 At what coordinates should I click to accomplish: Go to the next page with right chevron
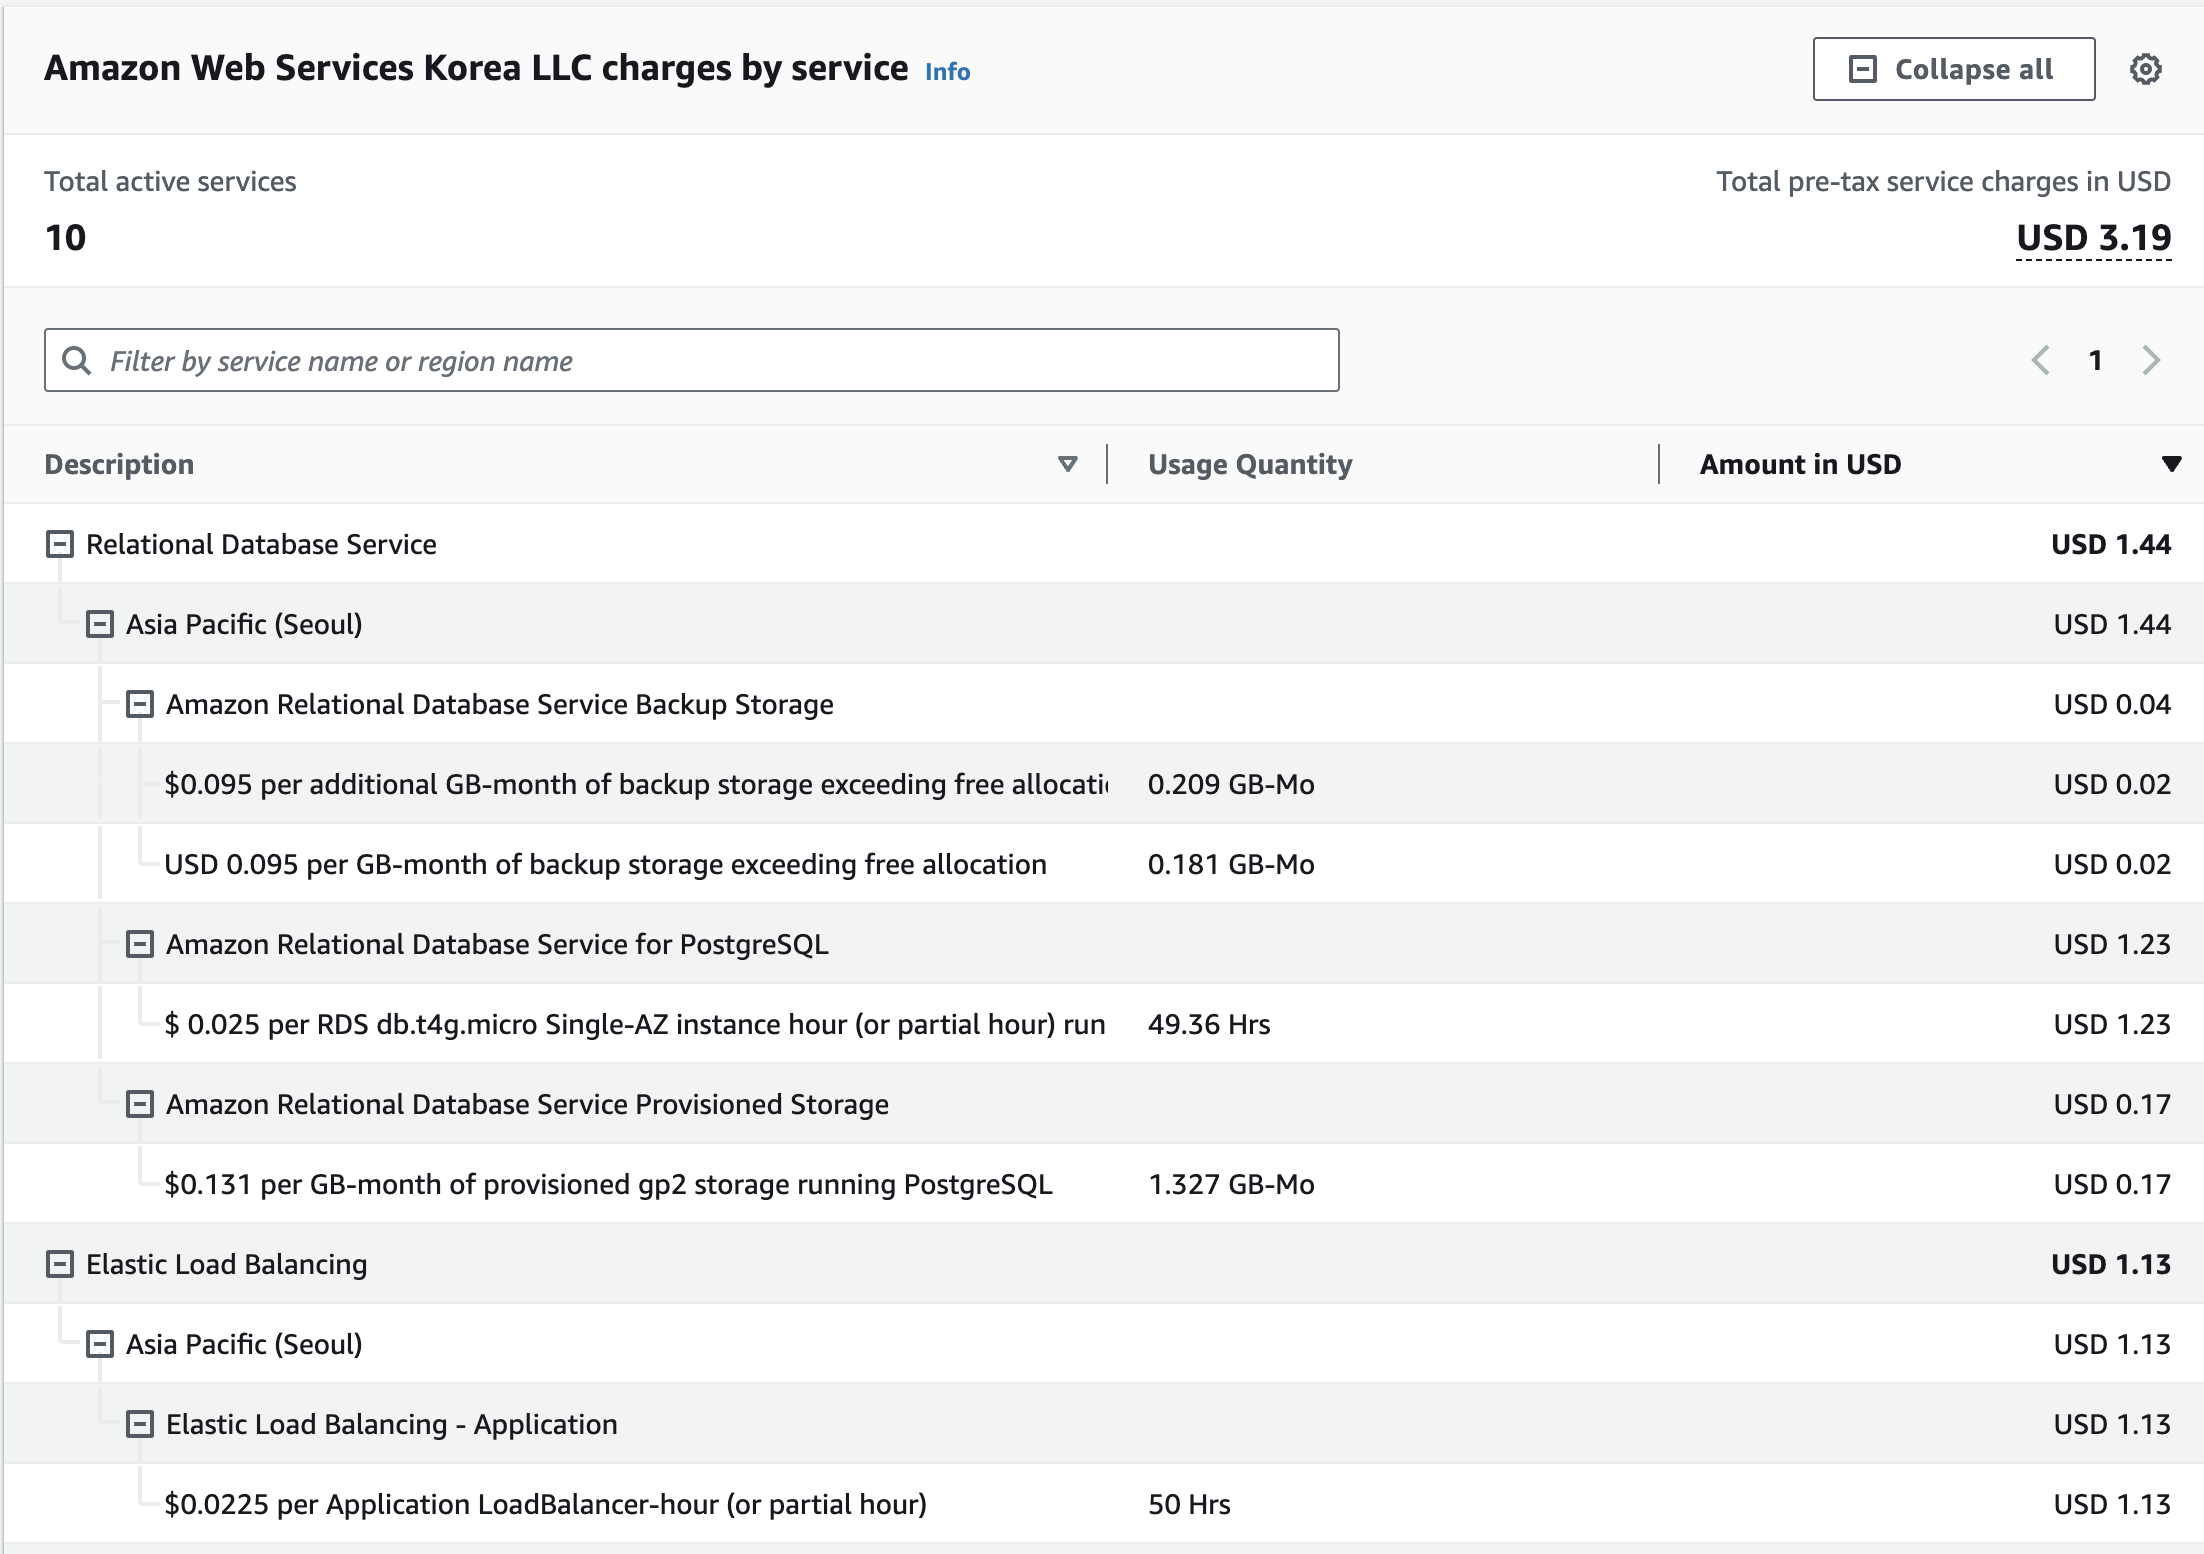(2151, 360)
